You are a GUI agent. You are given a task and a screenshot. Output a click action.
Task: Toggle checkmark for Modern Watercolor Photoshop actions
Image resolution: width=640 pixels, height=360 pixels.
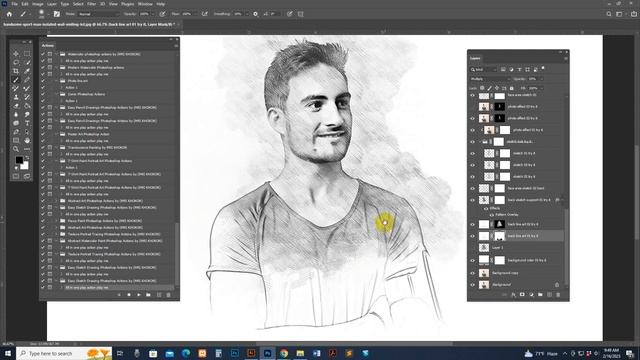pos(43,67)
